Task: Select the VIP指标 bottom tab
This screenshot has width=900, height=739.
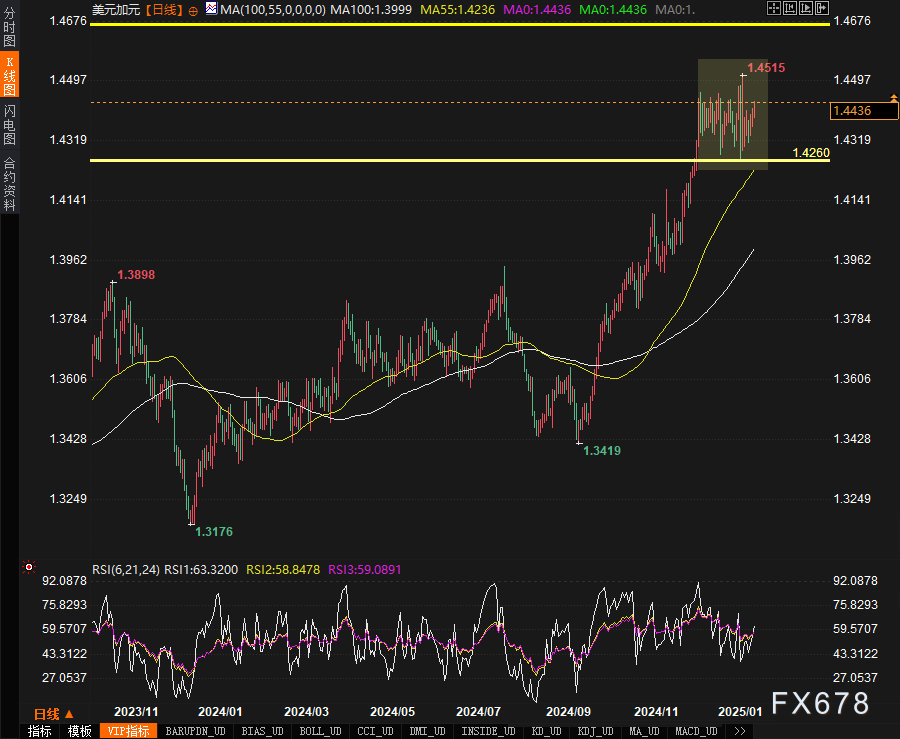Action: [x=129, y=731]
